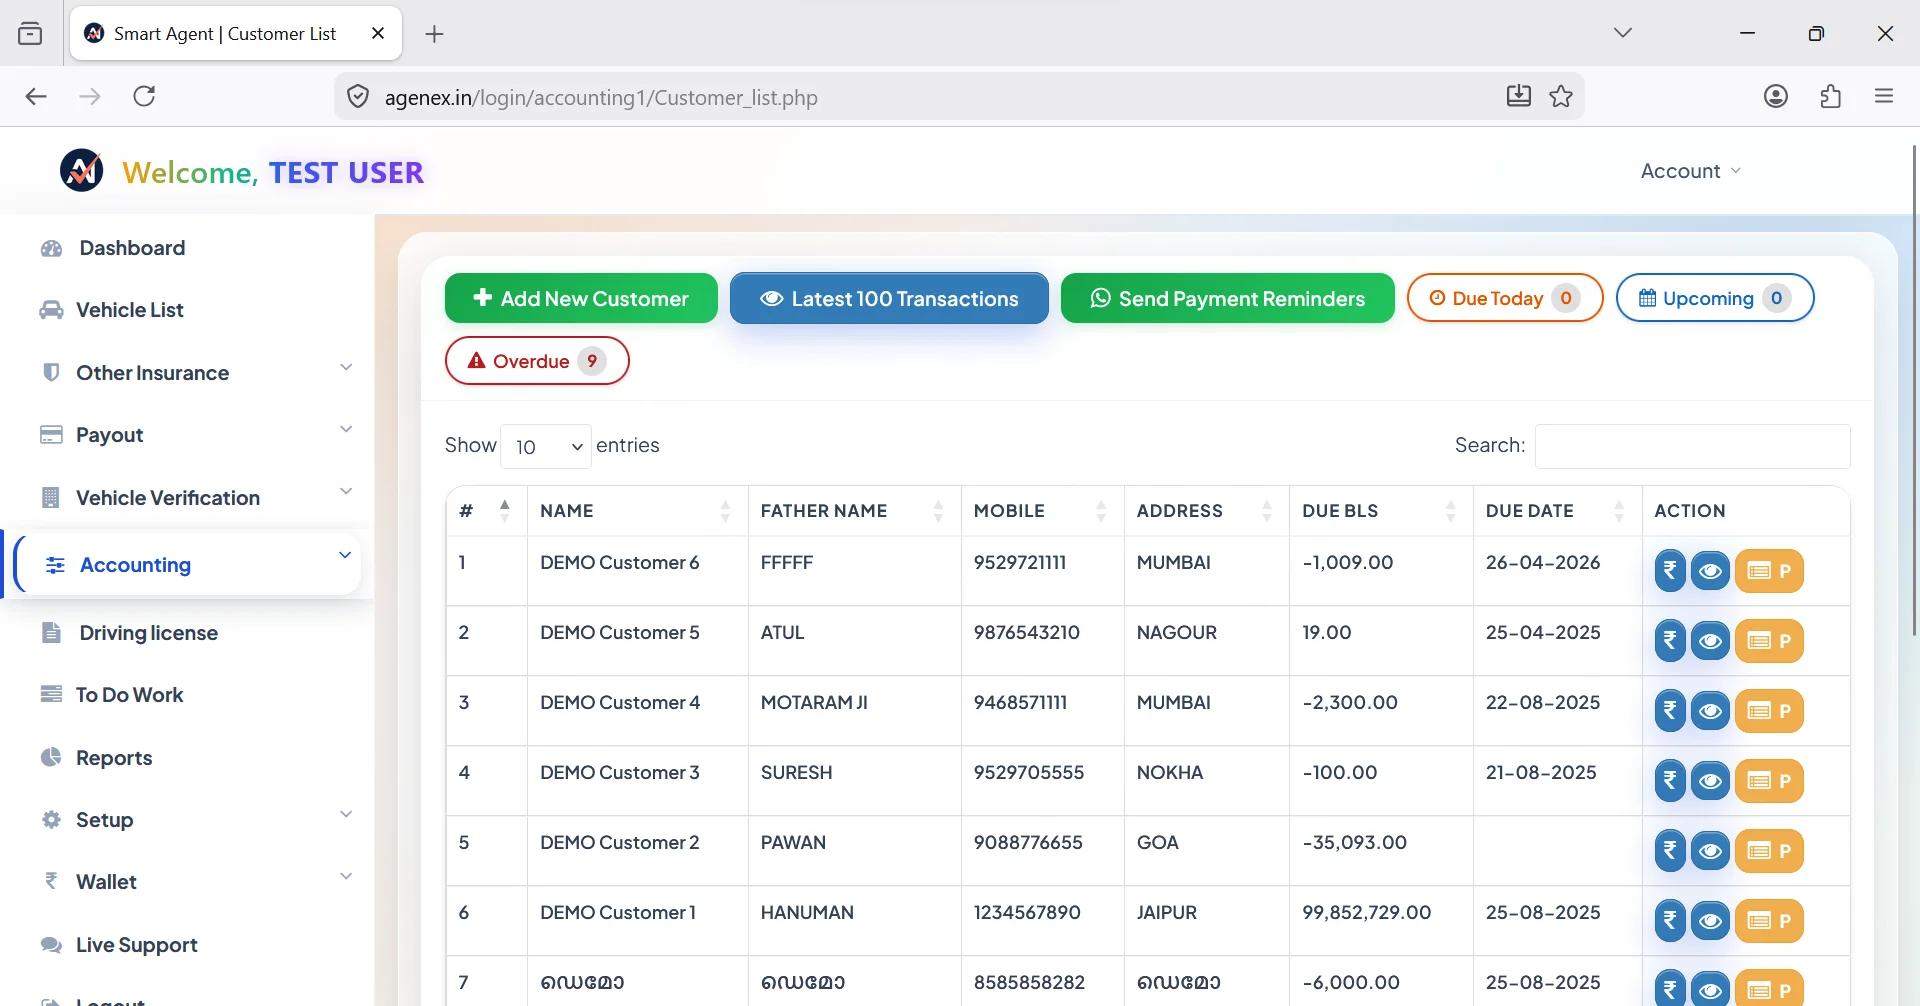Image resolution: width=1920 pixels, height=1006 pixels.
Task: Open browser application menu
Action: point(1884,96)
